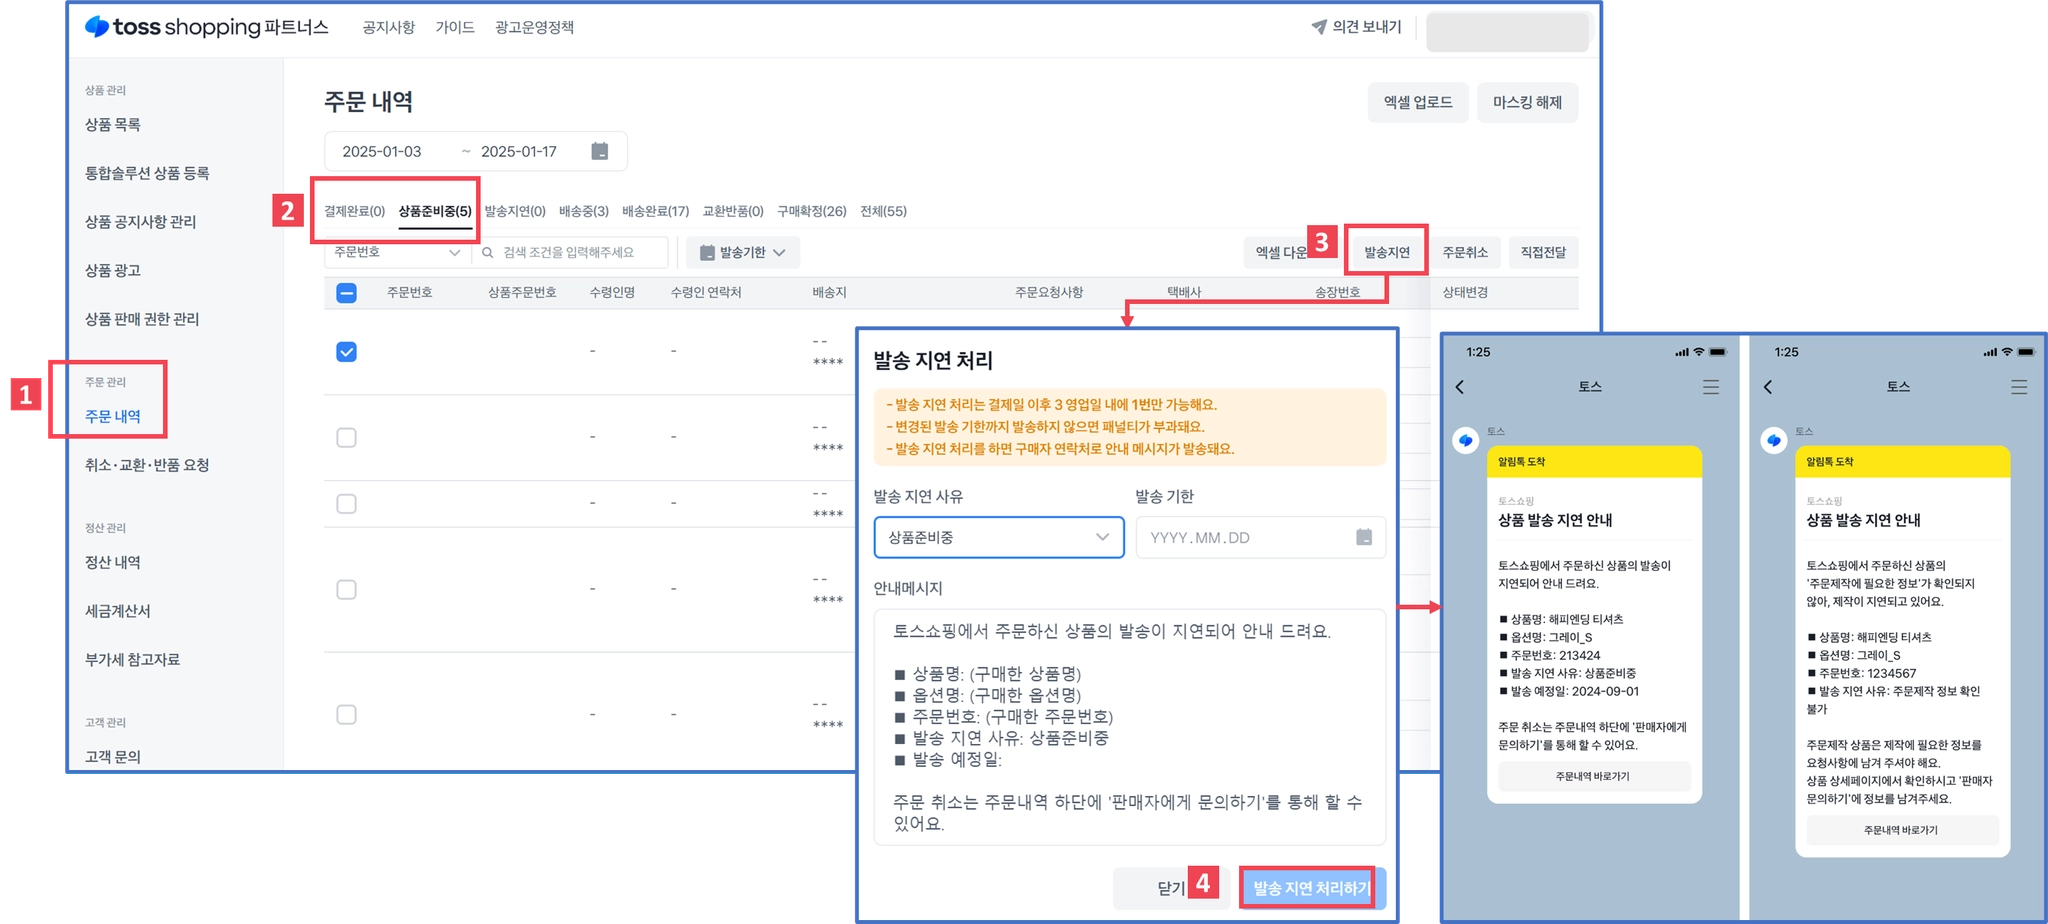Open 고객 문의 in the sidebar
Screen dimensions: 2048x924
[x=113, y=757]
